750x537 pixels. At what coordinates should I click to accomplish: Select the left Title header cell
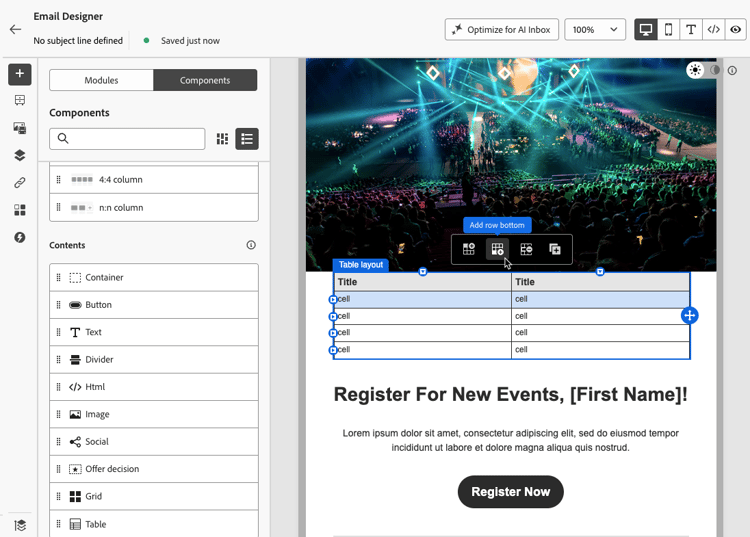(x=423, y=282)
